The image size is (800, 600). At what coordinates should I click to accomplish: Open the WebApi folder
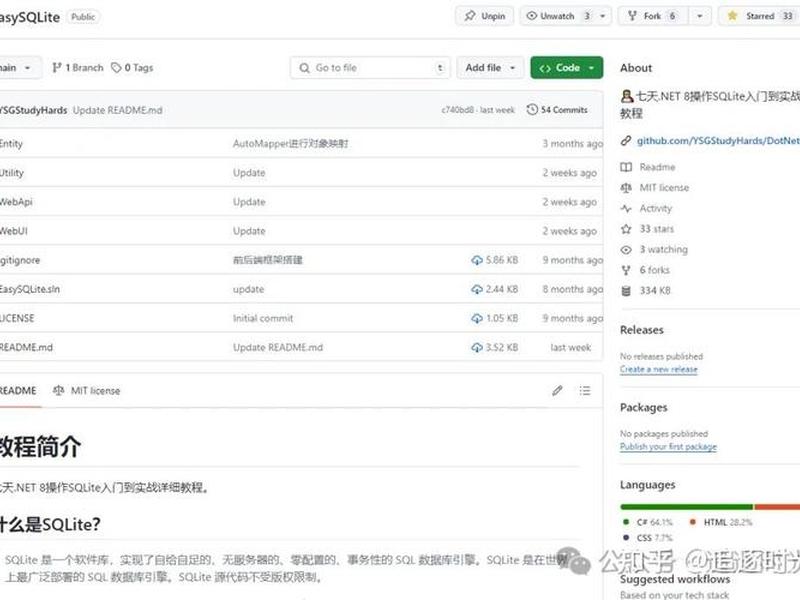[16, 202]
